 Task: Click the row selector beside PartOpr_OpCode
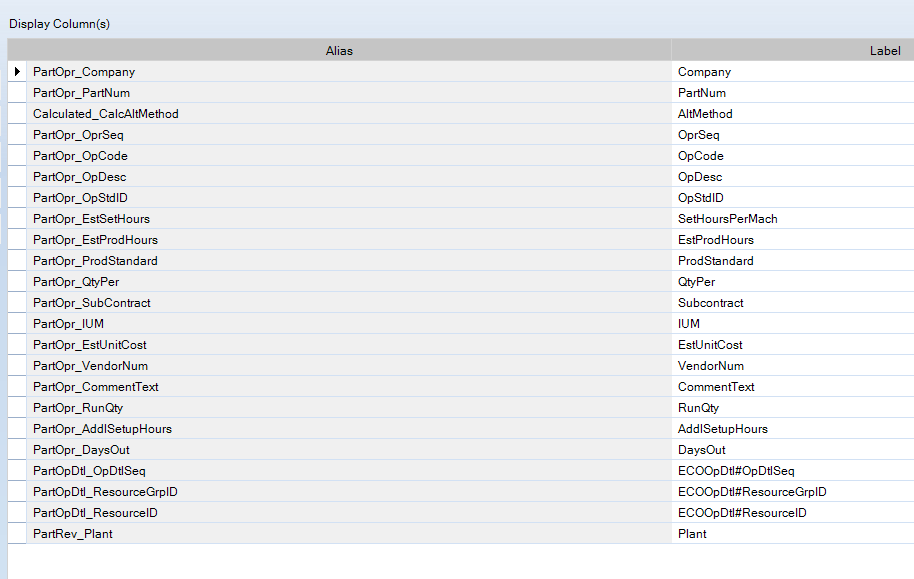[17, 156]
